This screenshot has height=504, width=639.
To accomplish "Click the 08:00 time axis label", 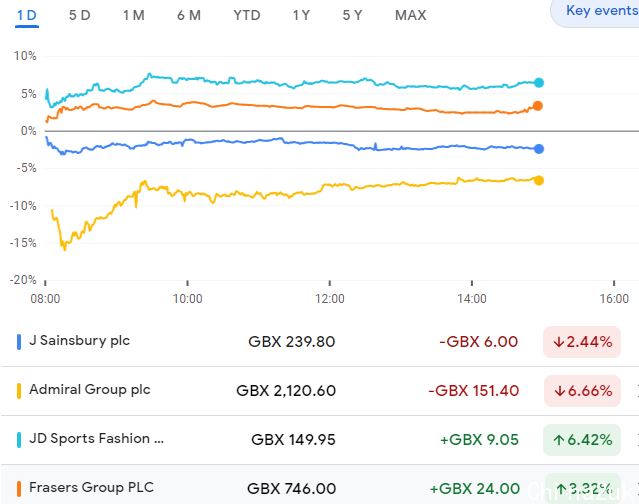I will coord(45,299).
